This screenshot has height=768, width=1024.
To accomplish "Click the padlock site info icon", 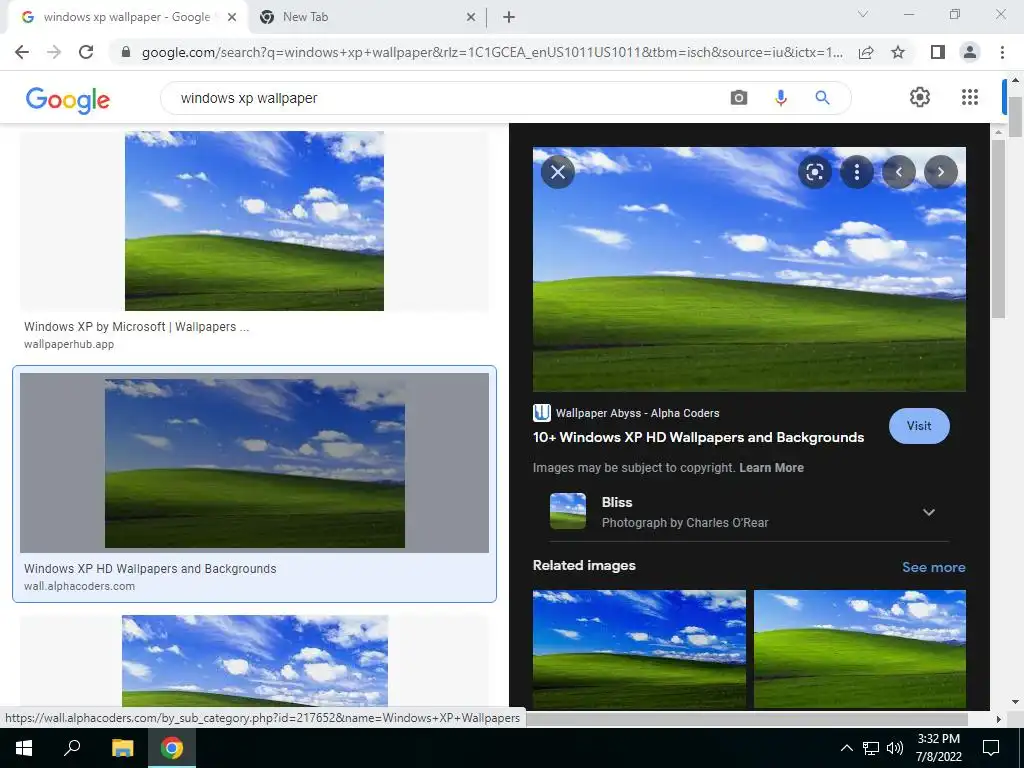I will [126, 52].
